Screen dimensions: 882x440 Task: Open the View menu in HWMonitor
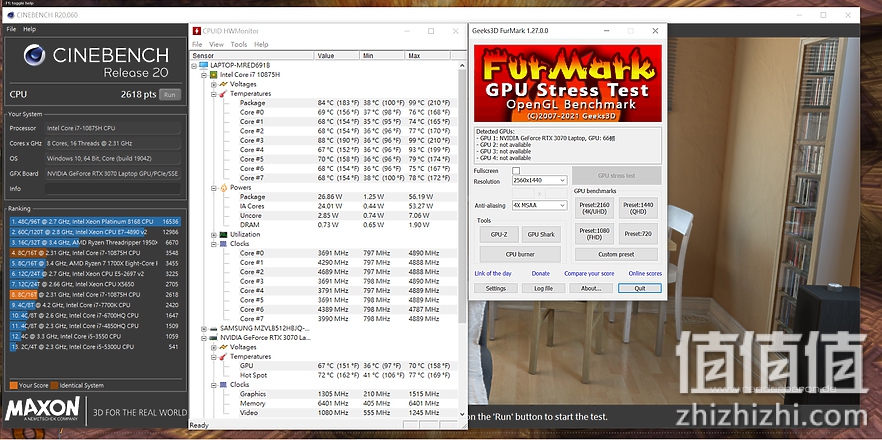(x=216, y=44)
